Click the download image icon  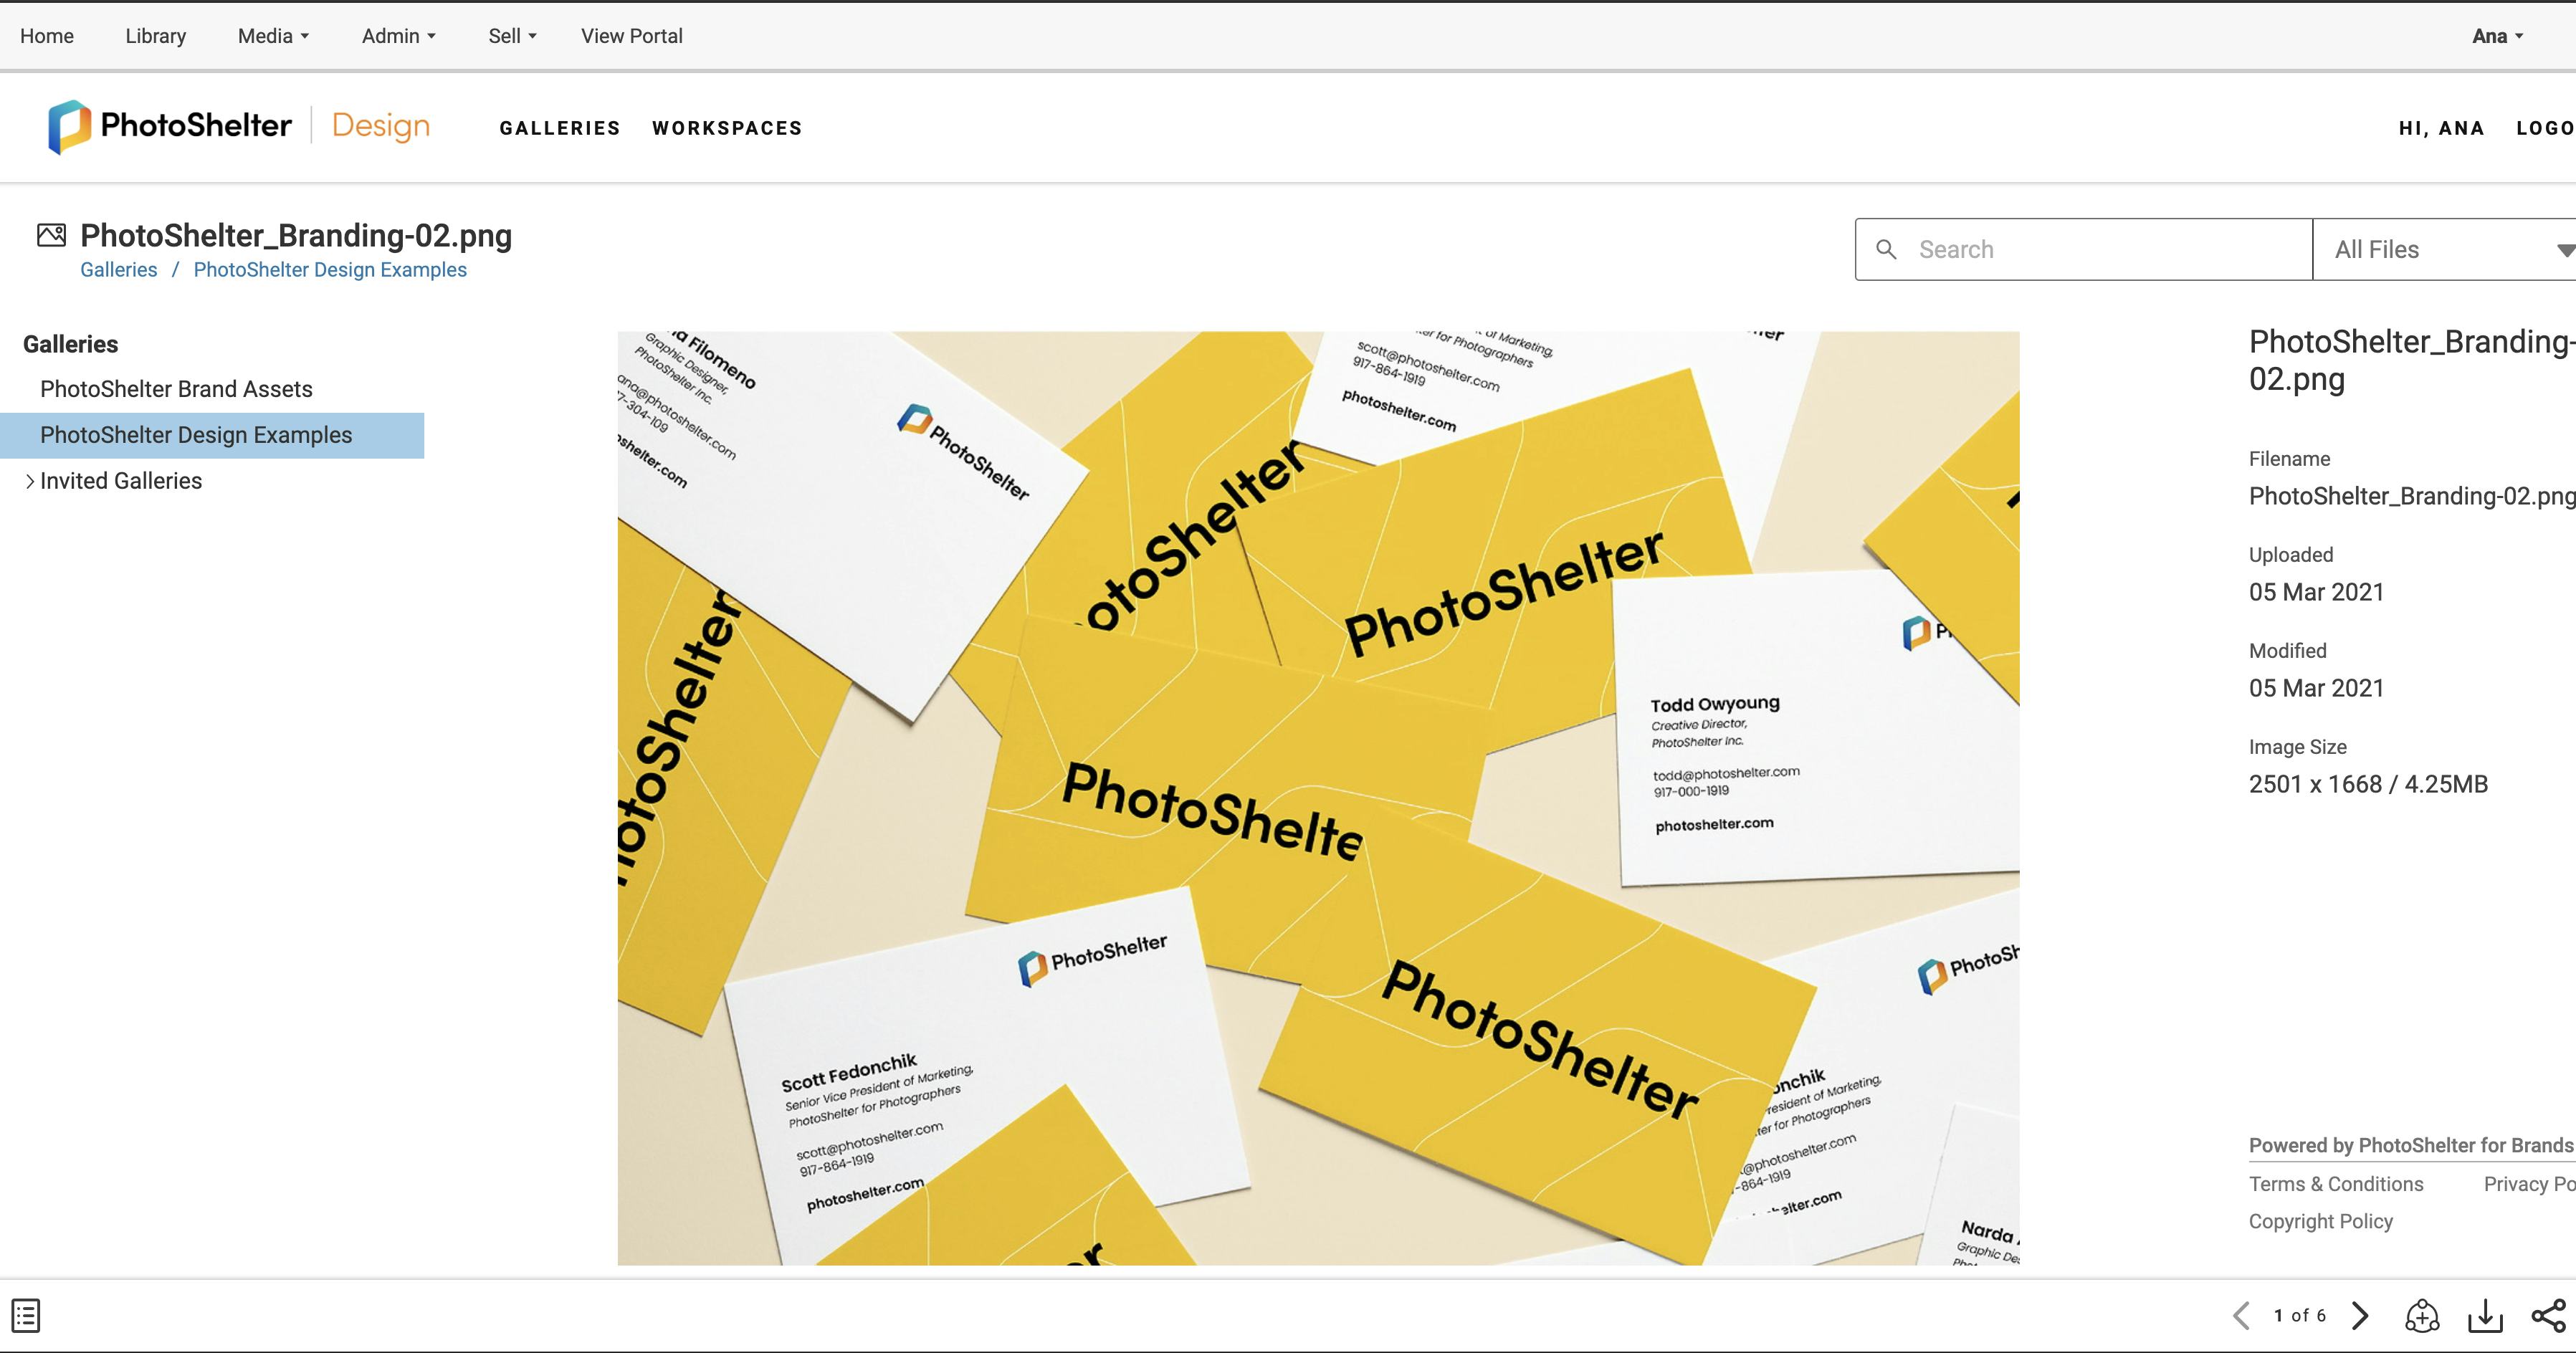point(2485,1316)
